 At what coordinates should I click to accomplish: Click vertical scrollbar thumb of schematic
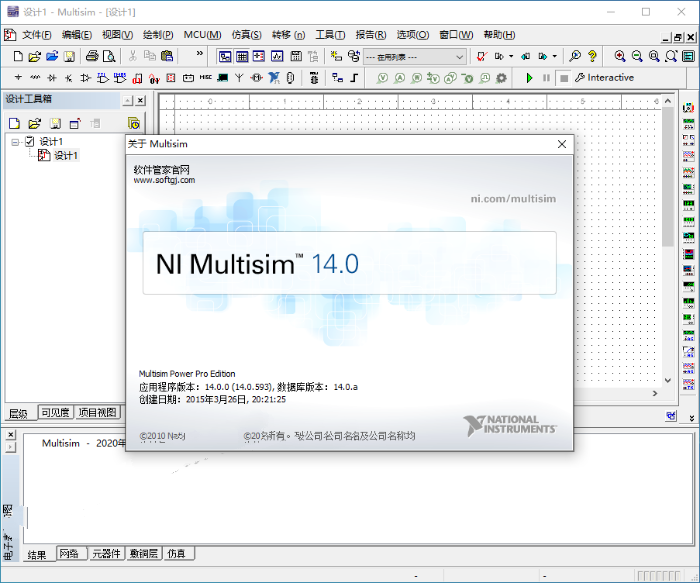click(x=667, y=176)
